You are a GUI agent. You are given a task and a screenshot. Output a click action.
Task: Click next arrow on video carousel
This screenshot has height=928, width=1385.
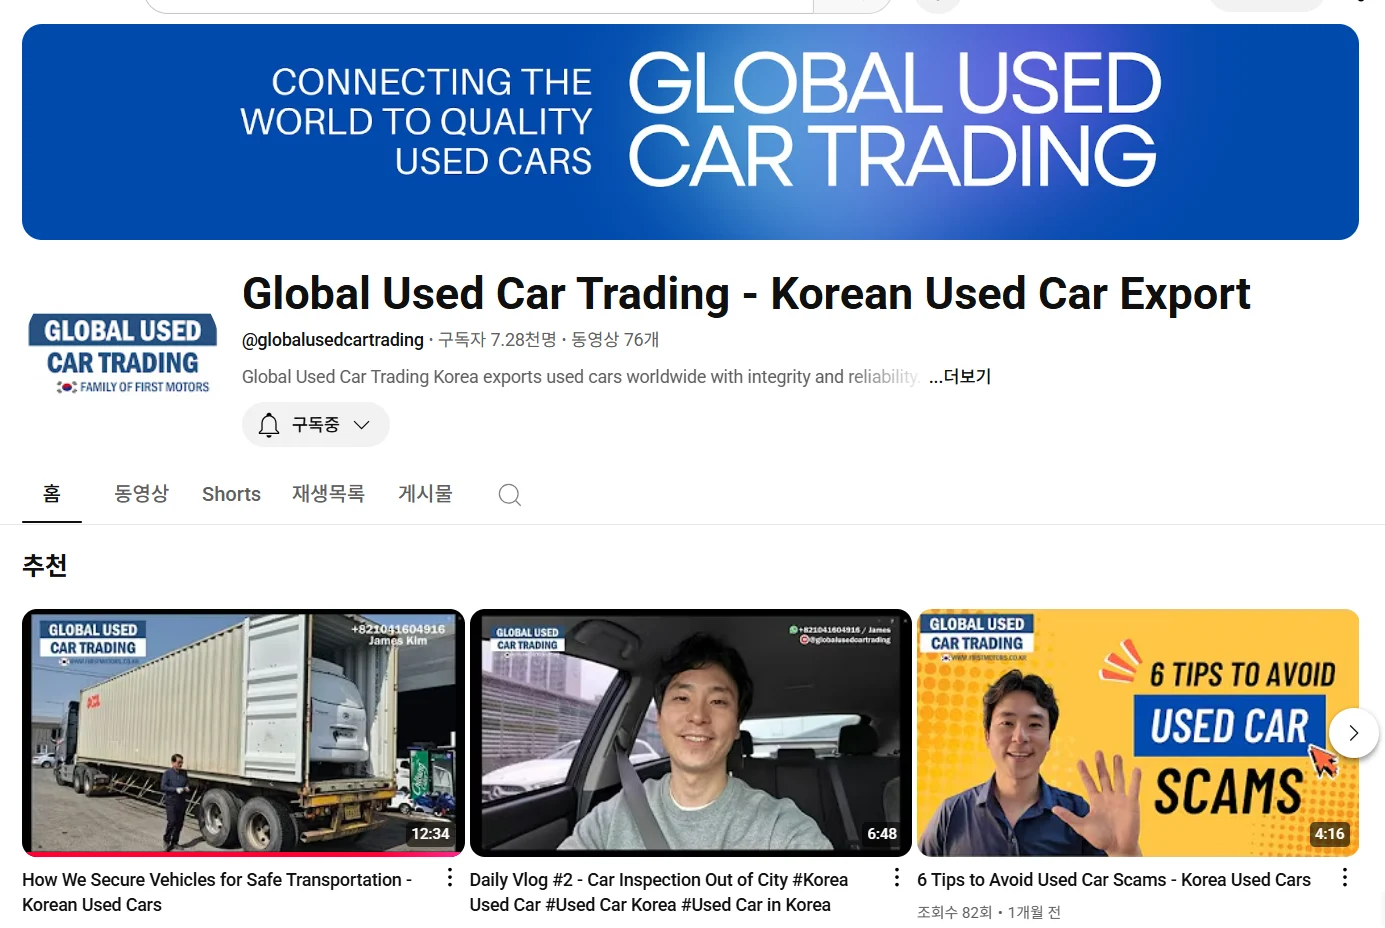[1353, 733]
